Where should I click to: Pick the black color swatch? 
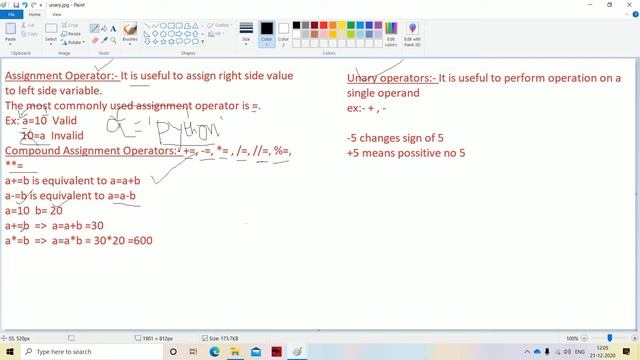pos(296,25)
